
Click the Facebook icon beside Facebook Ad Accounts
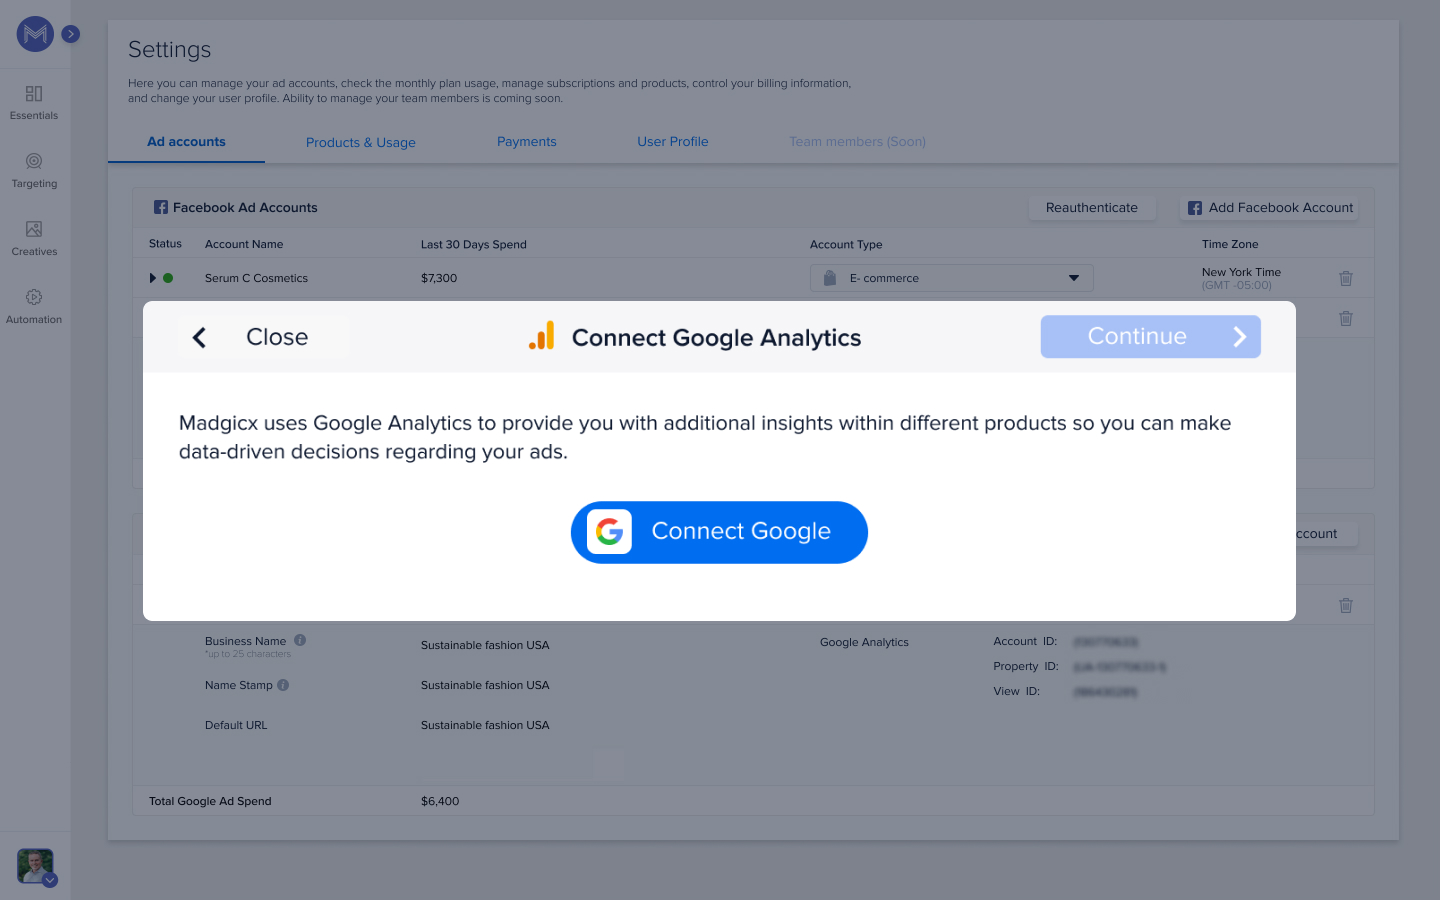pyautogui.click(x=160, y=207)
